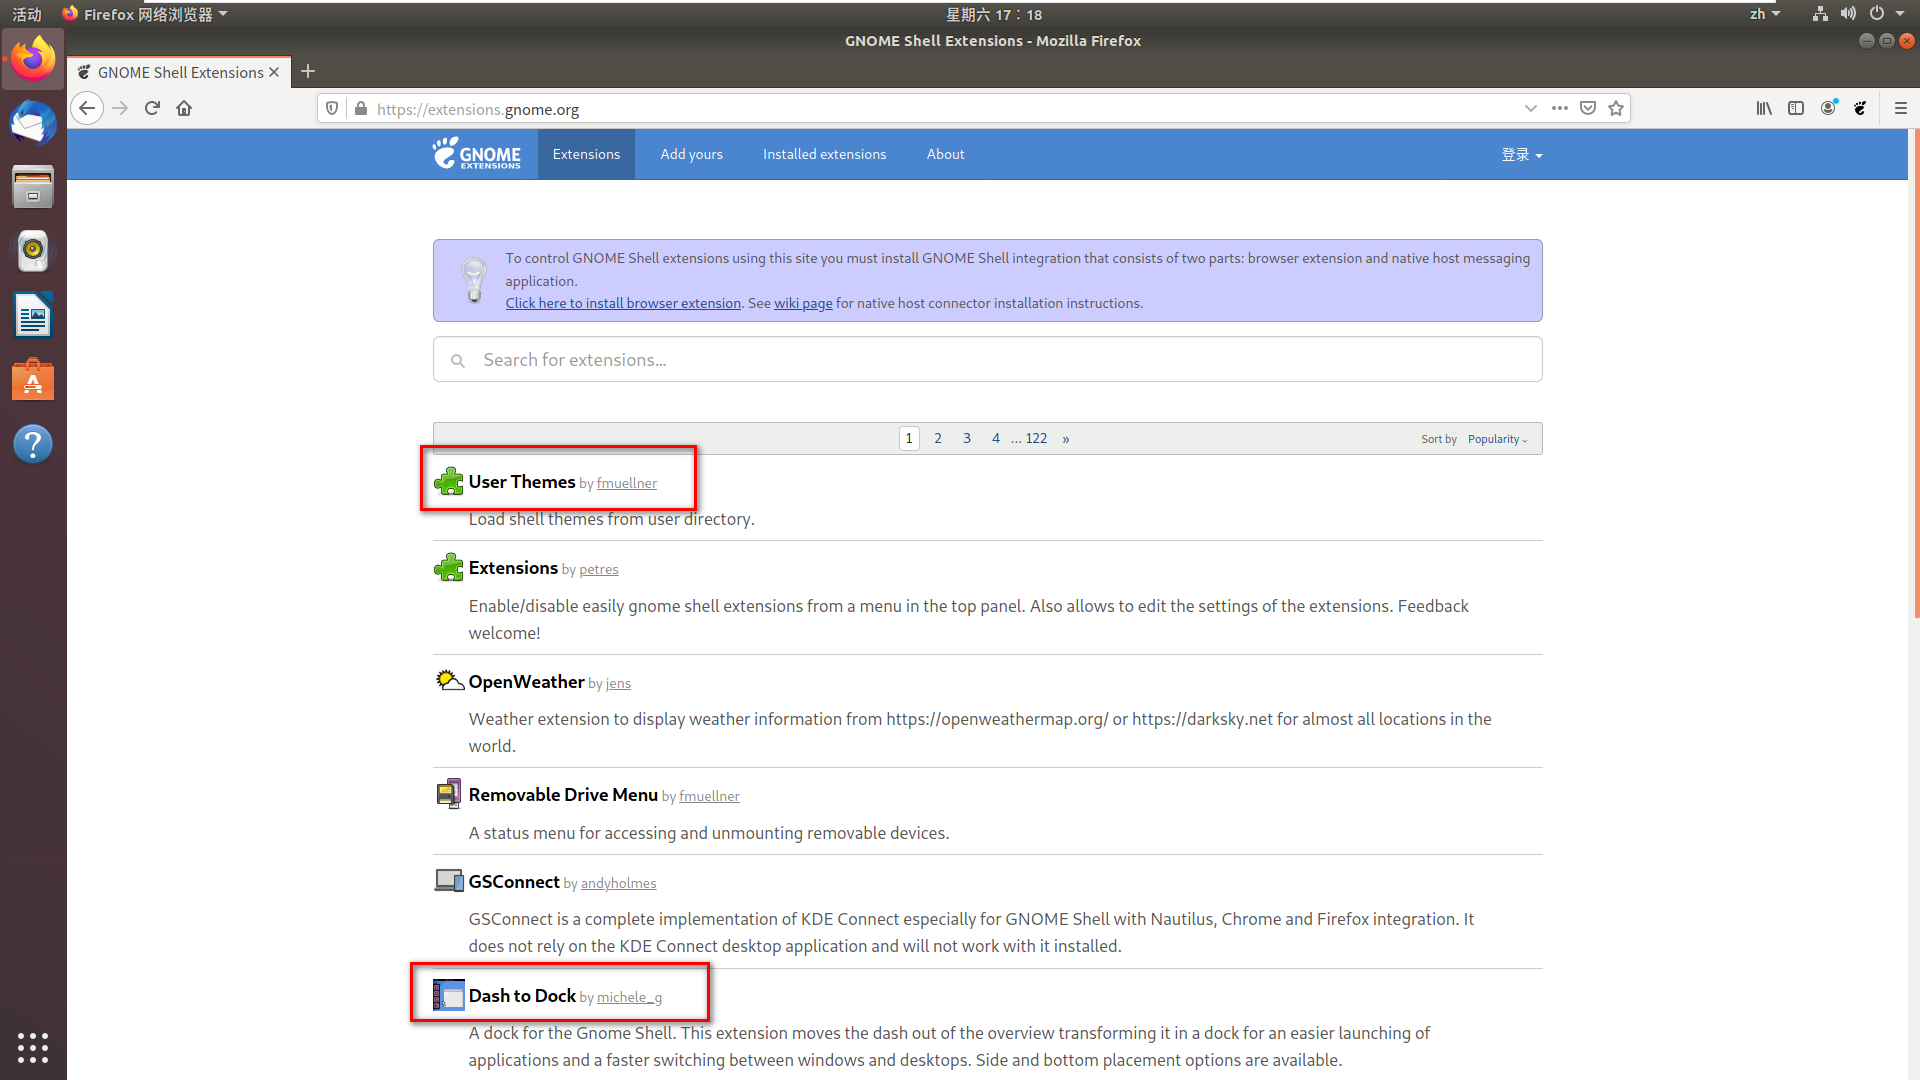
Task: Expand the URL bar history dropdown arrow
Action: (1530, 108)
